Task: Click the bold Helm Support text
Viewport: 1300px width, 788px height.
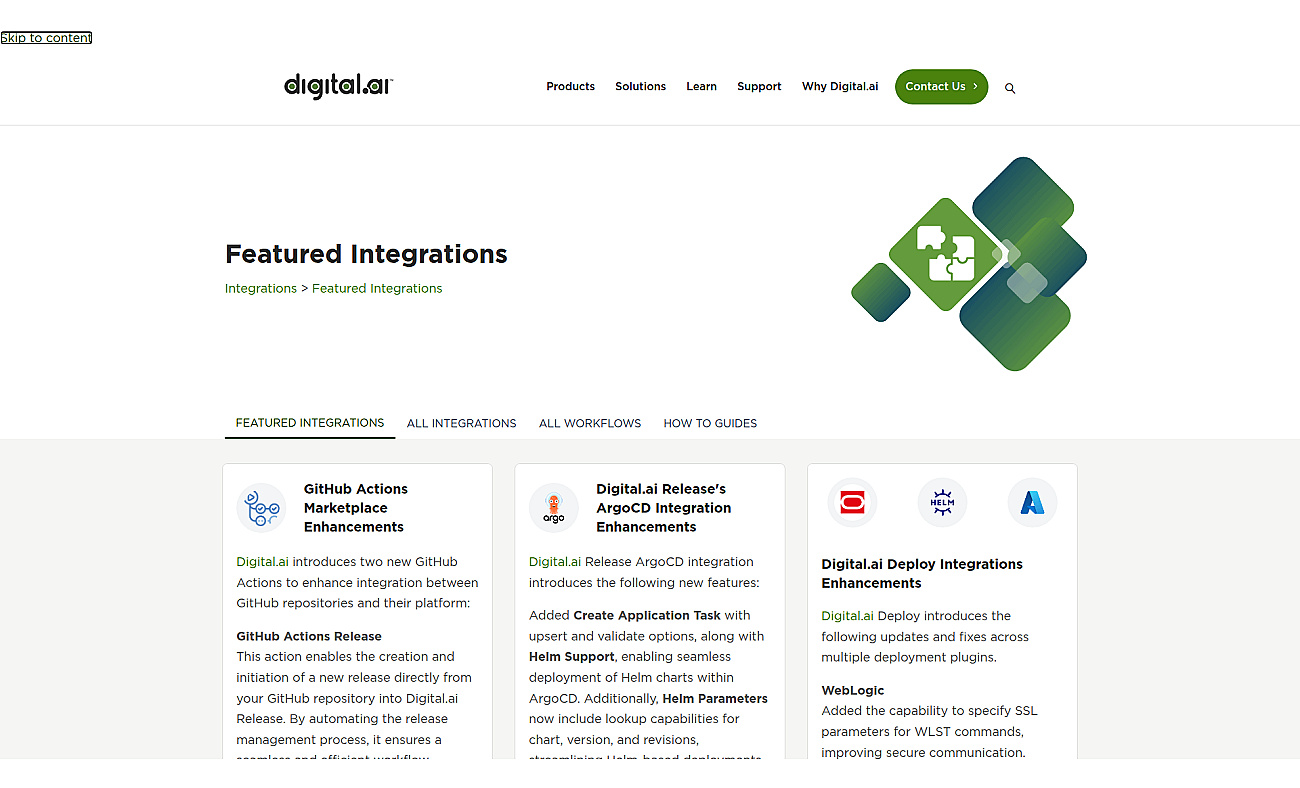Action: pos(572,657)
